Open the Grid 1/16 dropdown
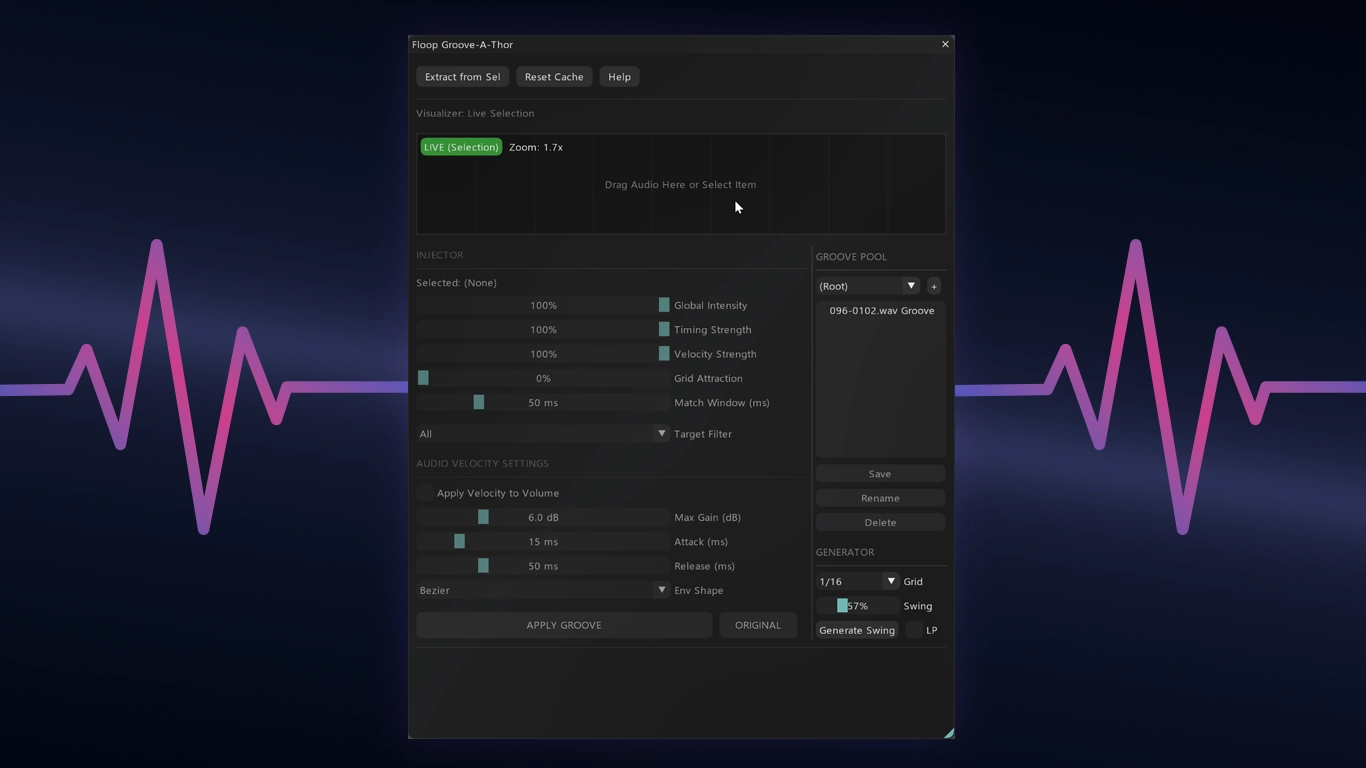Screen dimensions: 1366x768 pyautogui.click(x=857, y=581)
